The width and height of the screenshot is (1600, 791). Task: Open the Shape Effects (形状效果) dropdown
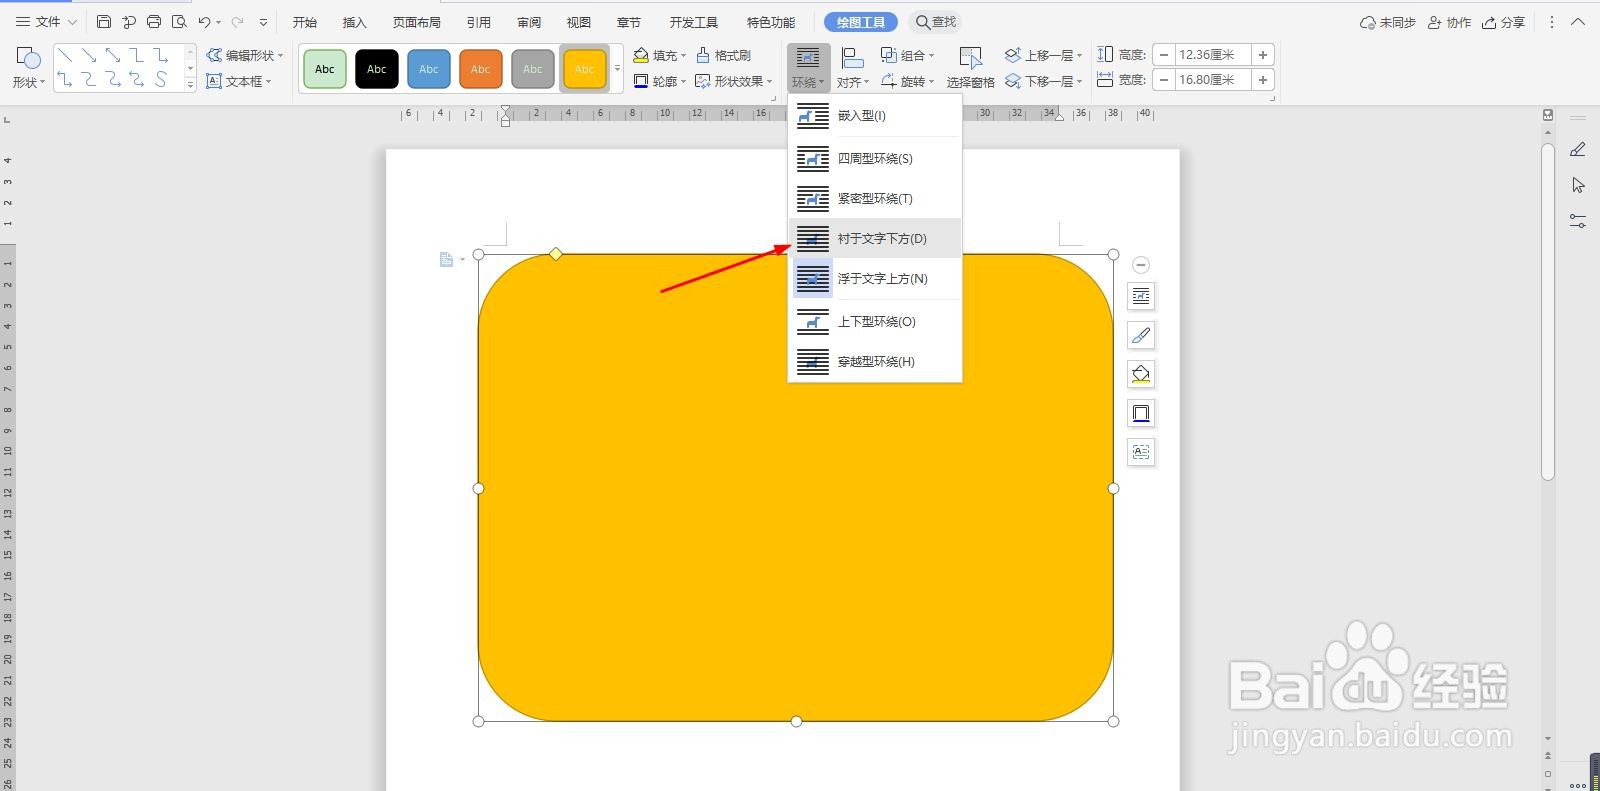pyautogui.click(x=734, y=81)
